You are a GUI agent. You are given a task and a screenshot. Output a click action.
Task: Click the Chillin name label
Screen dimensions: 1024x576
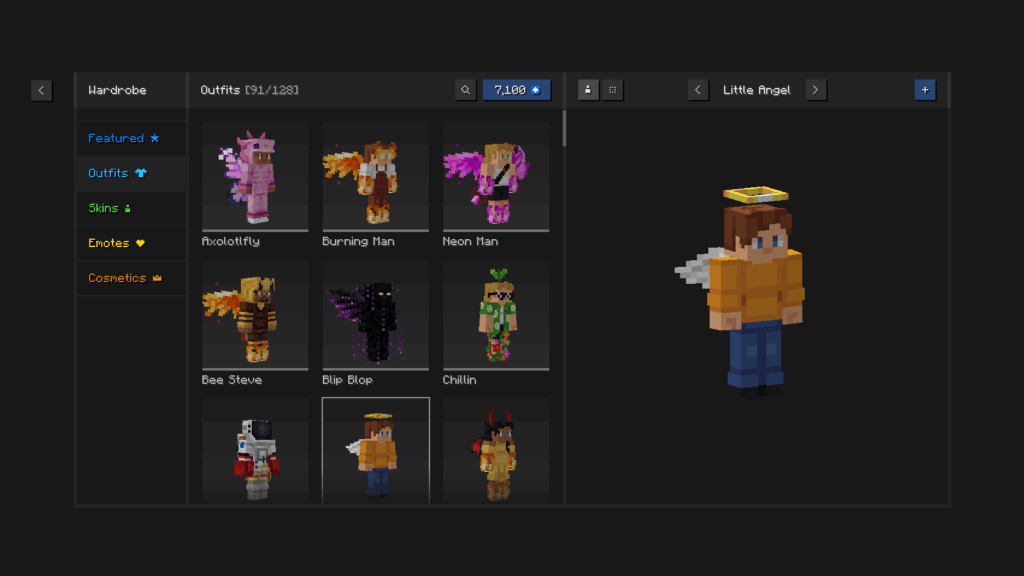click(460, 380)
